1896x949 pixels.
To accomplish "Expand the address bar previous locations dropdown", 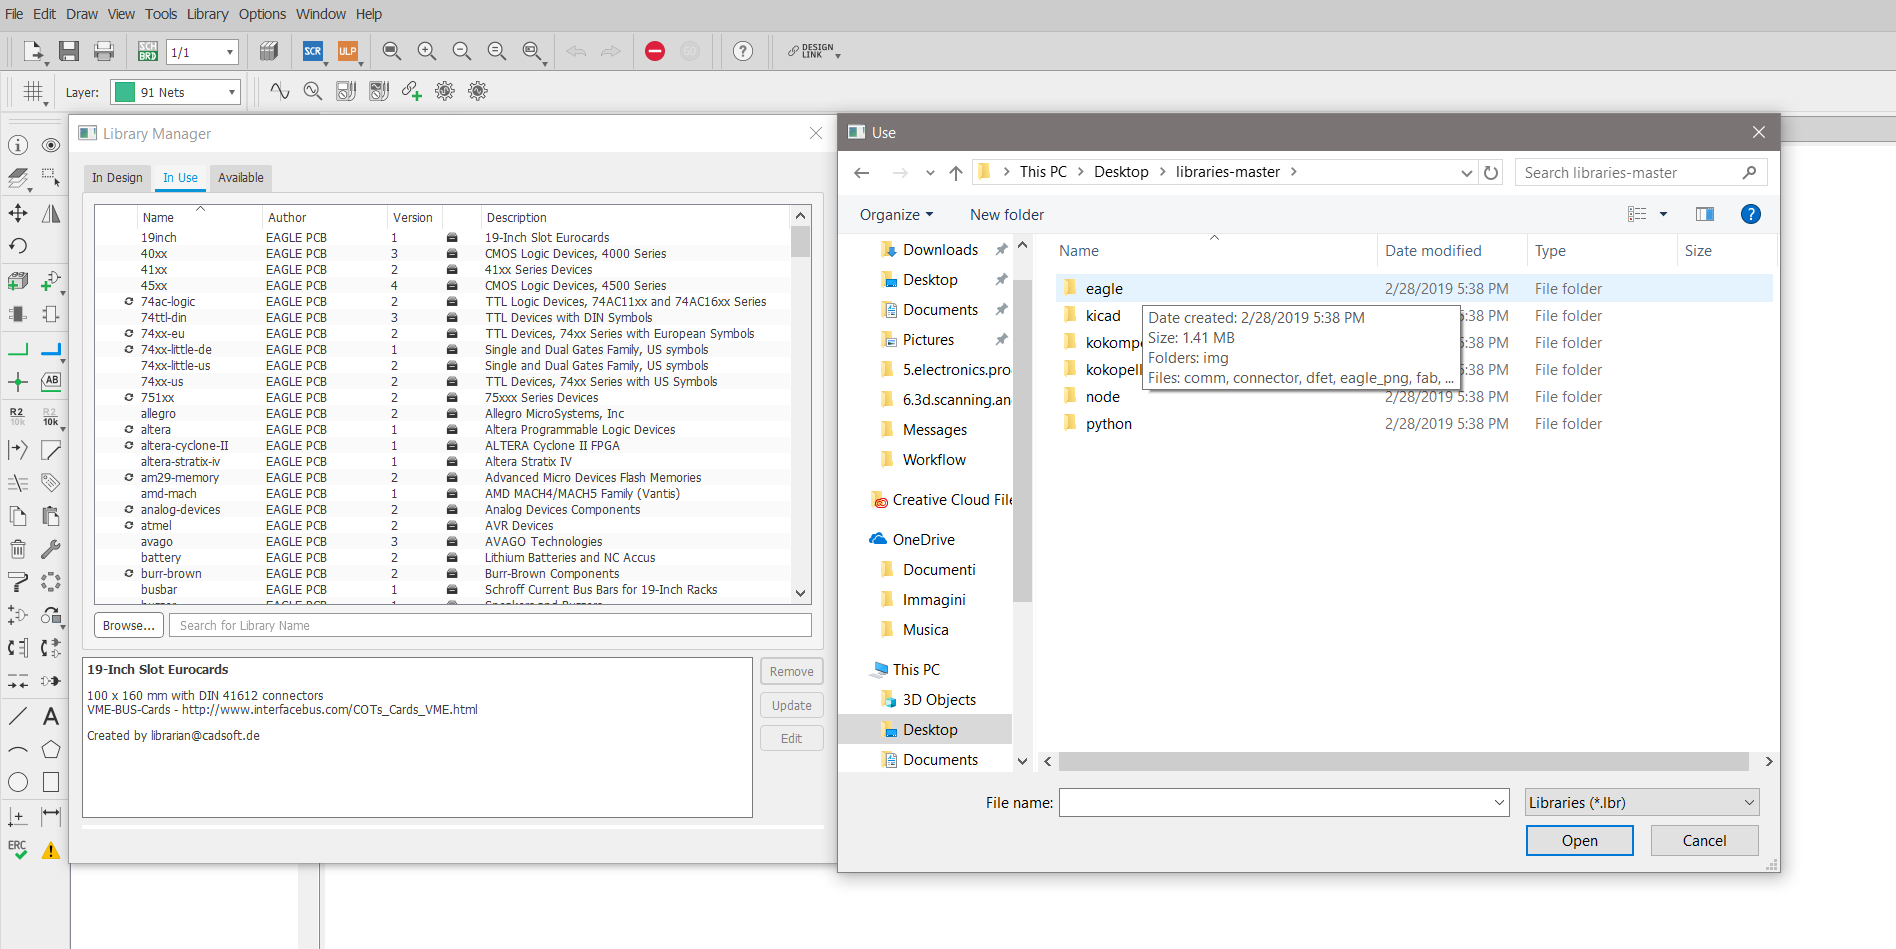I will (x=1467, y=172).
